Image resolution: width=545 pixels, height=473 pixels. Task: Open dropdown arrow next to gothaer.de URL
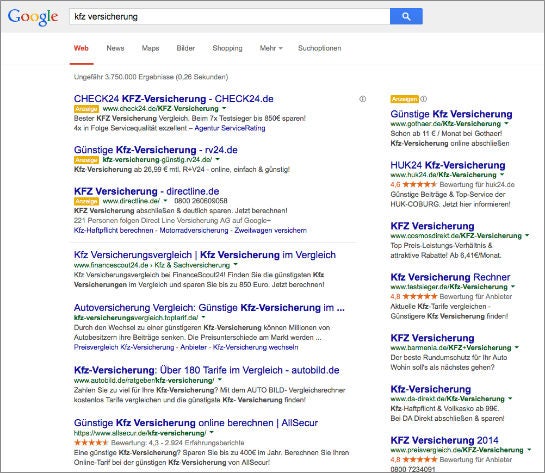pyautogui.click(x=506, y=124)
